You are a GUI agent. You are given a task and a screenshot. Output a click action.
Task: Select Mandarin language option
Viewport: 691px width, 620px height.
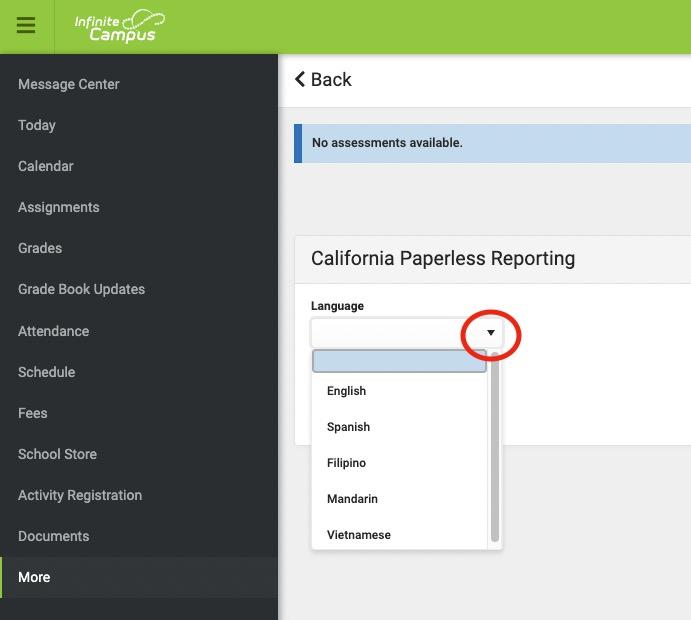click(352, 499)
